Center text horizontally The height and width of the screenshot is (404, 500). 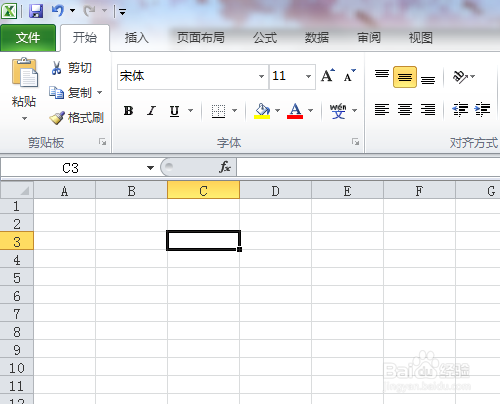405,110
